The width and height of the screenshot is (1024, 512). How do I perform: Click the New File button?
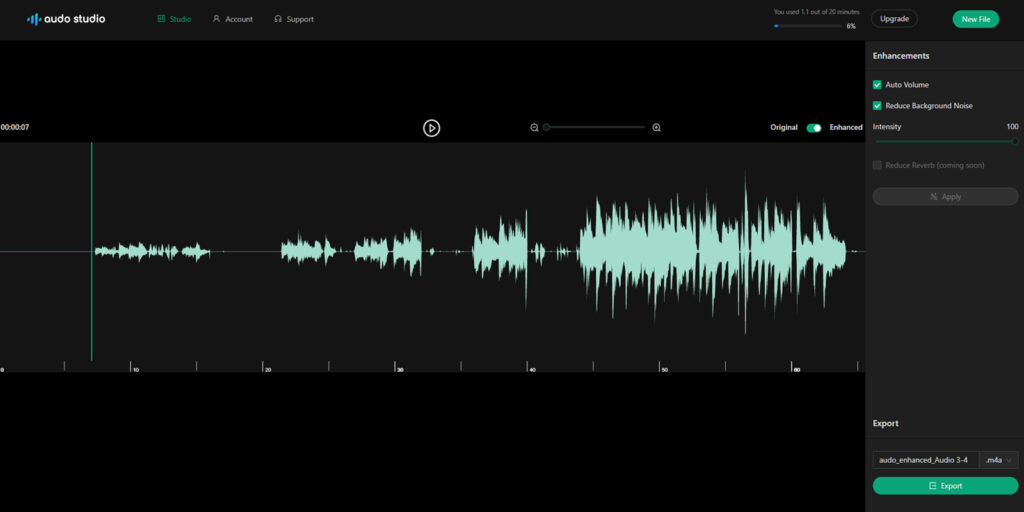(x=976, y=19)
